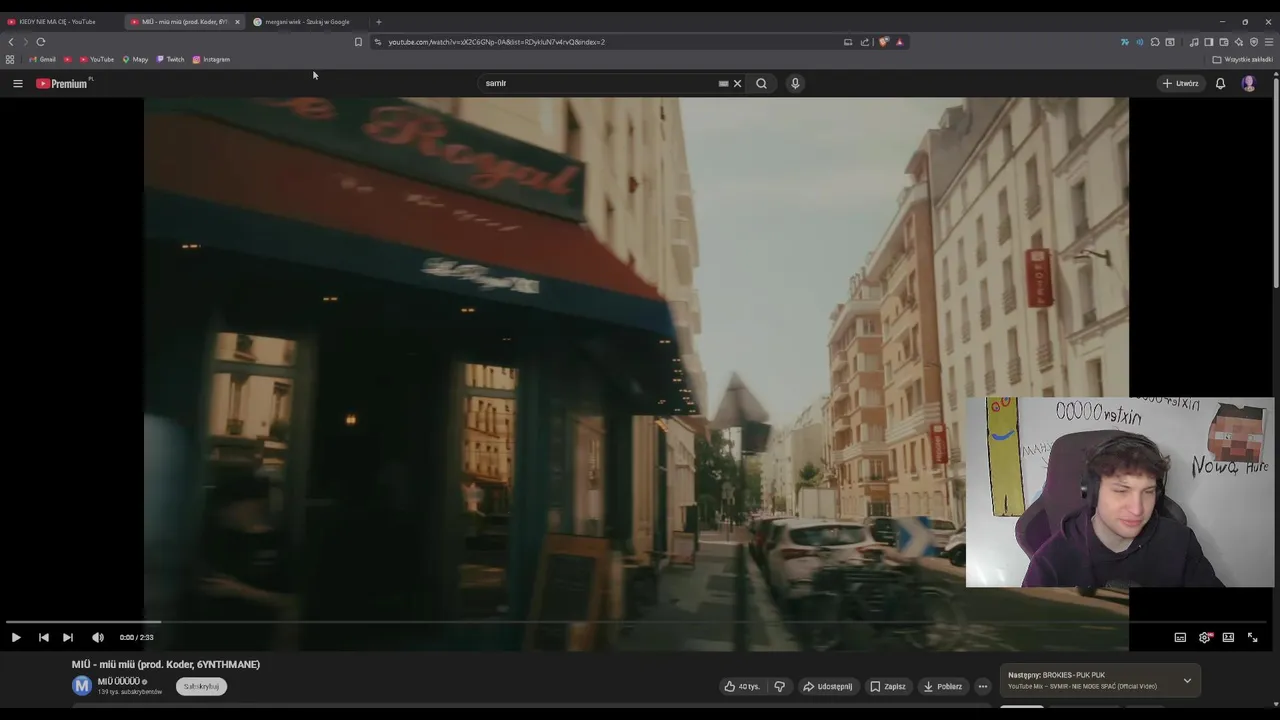Switch to theater mode
1280x720 pixels.
tap(1228, 637)
